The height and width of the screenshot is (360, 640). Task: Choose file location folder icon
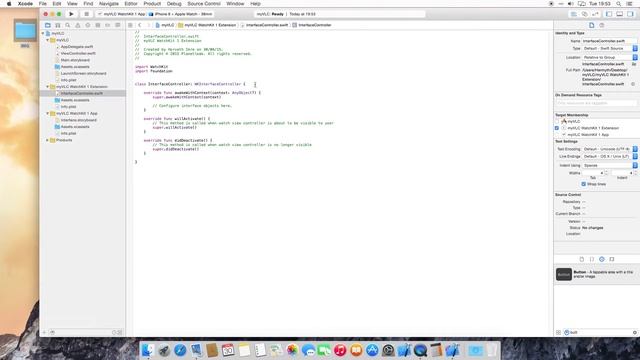[634, 64]
